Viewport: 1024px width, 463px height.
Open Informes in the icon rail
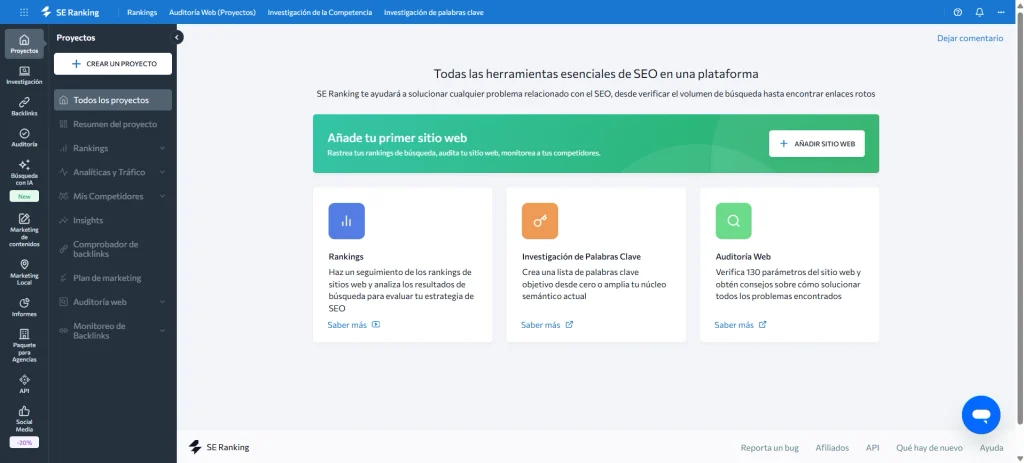point(24,308)
